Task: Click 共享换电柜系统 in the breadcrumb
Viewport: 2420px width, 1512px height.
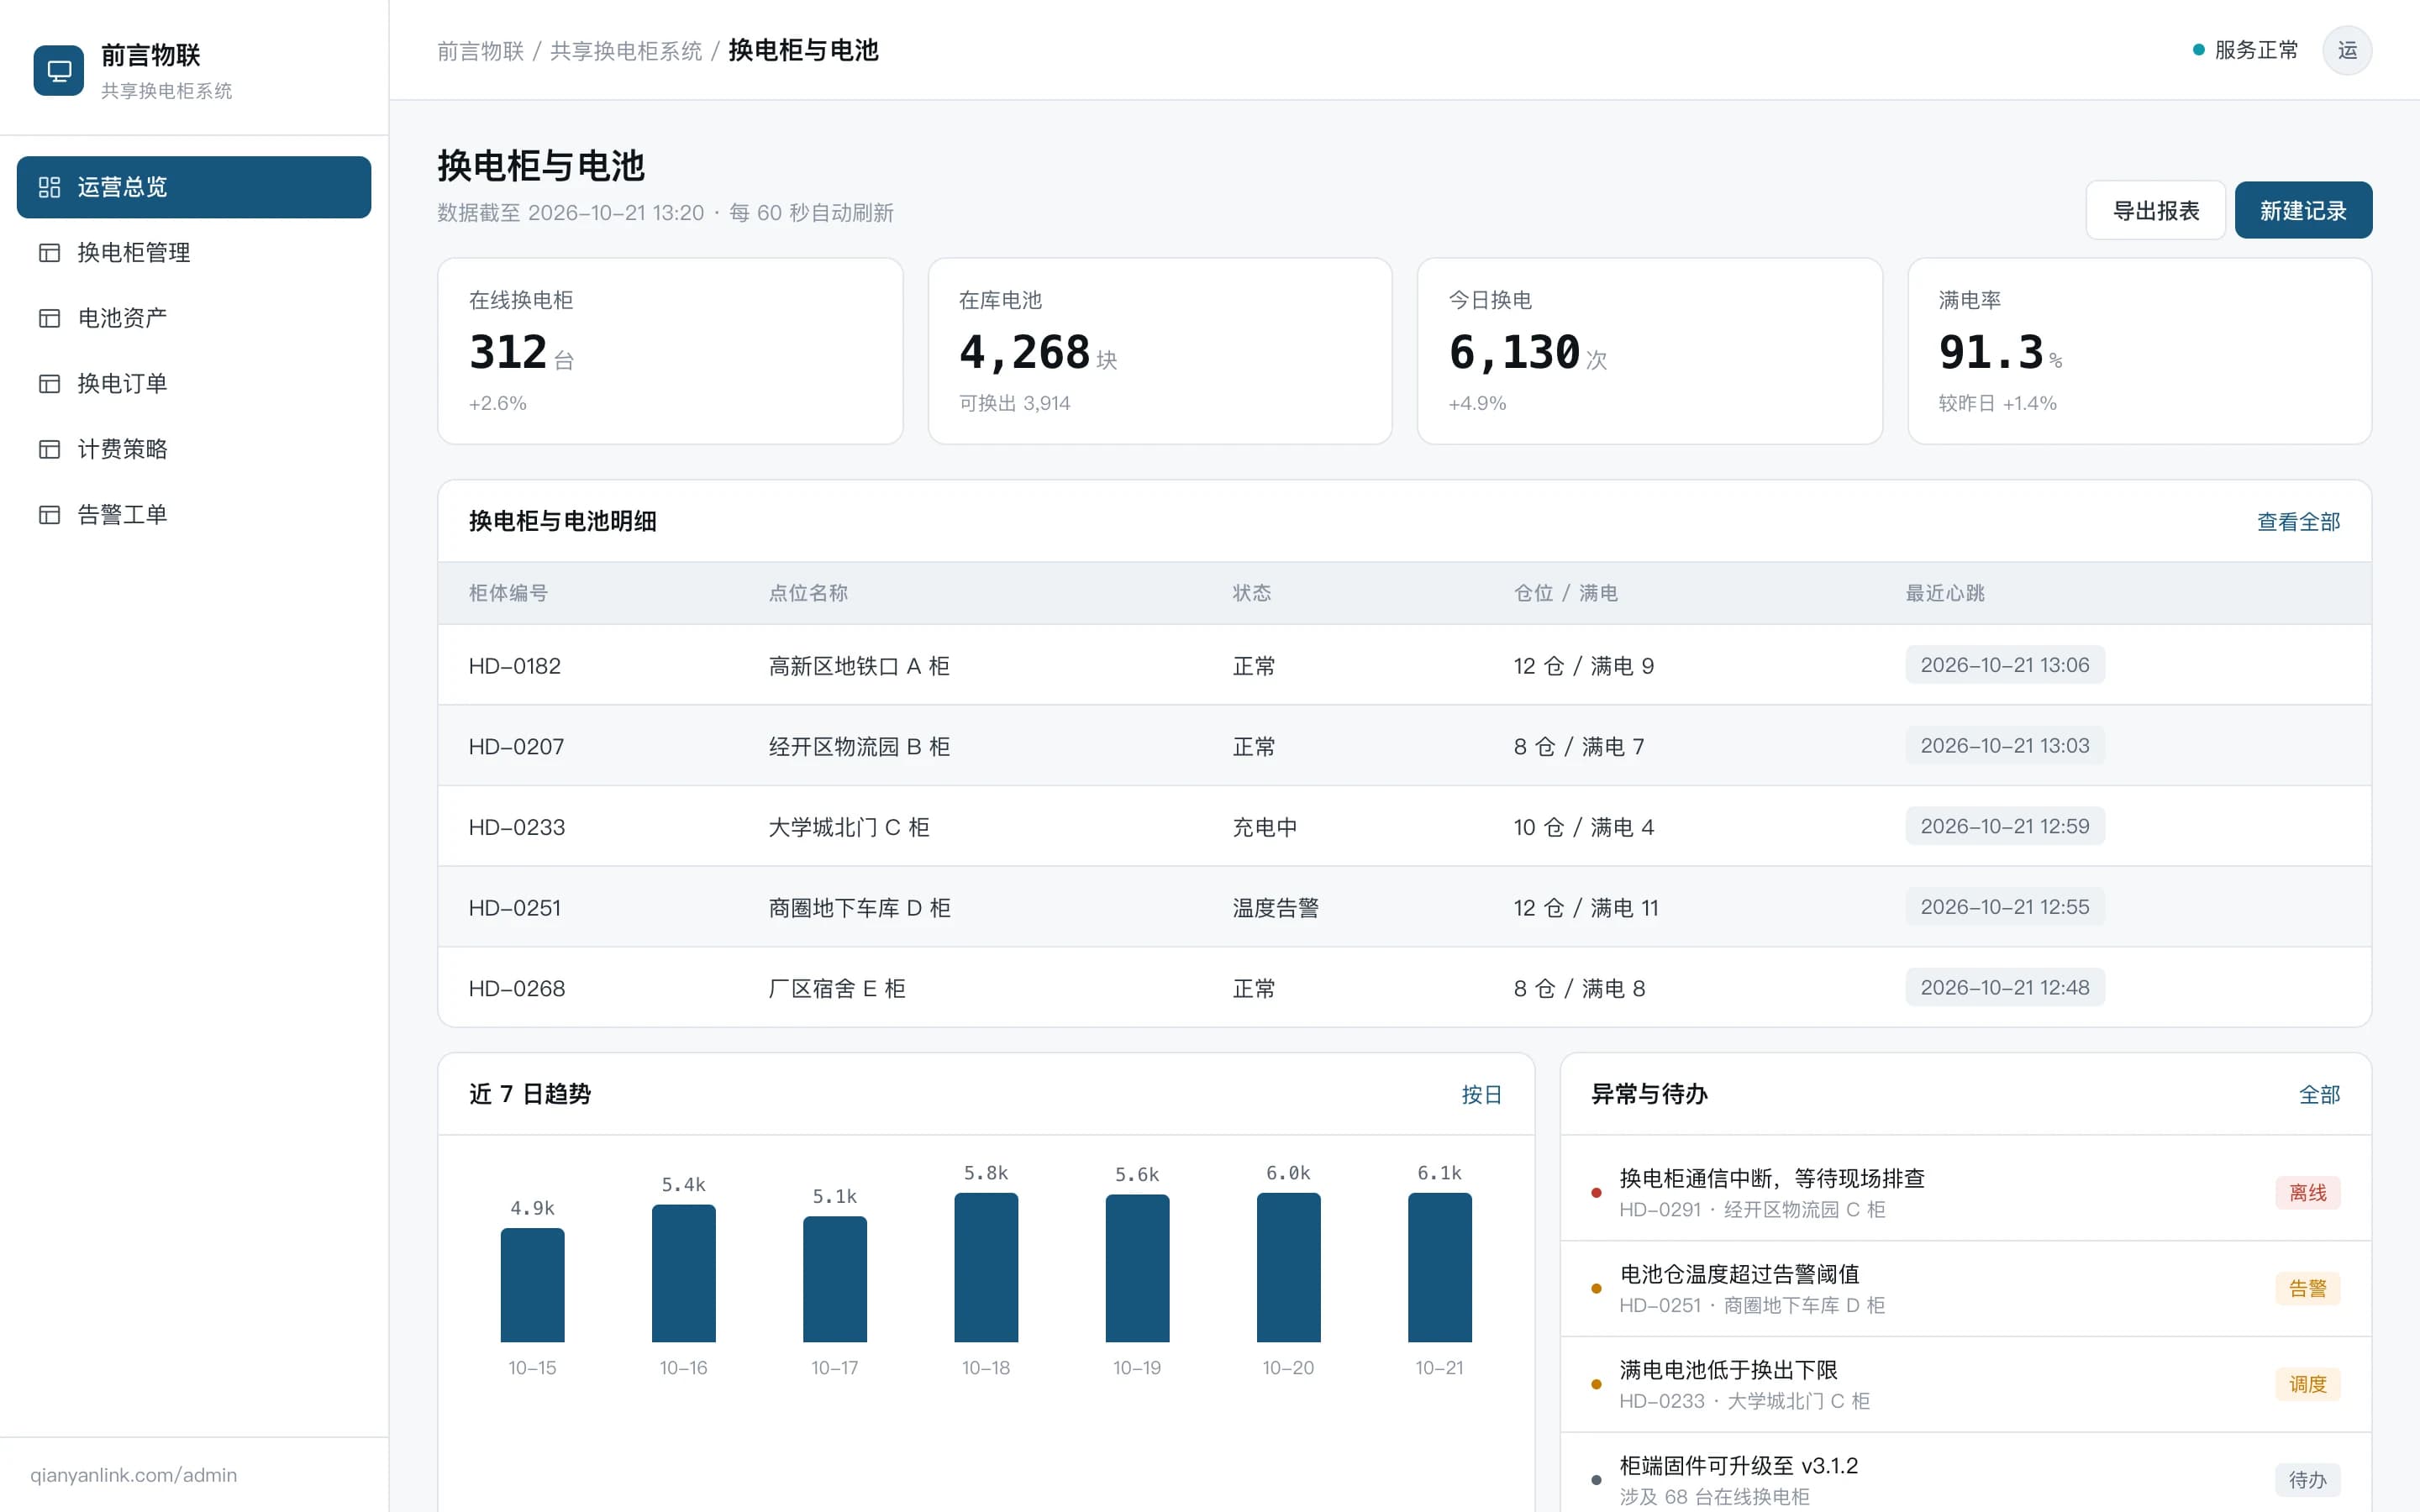Action: click(626, 51)
